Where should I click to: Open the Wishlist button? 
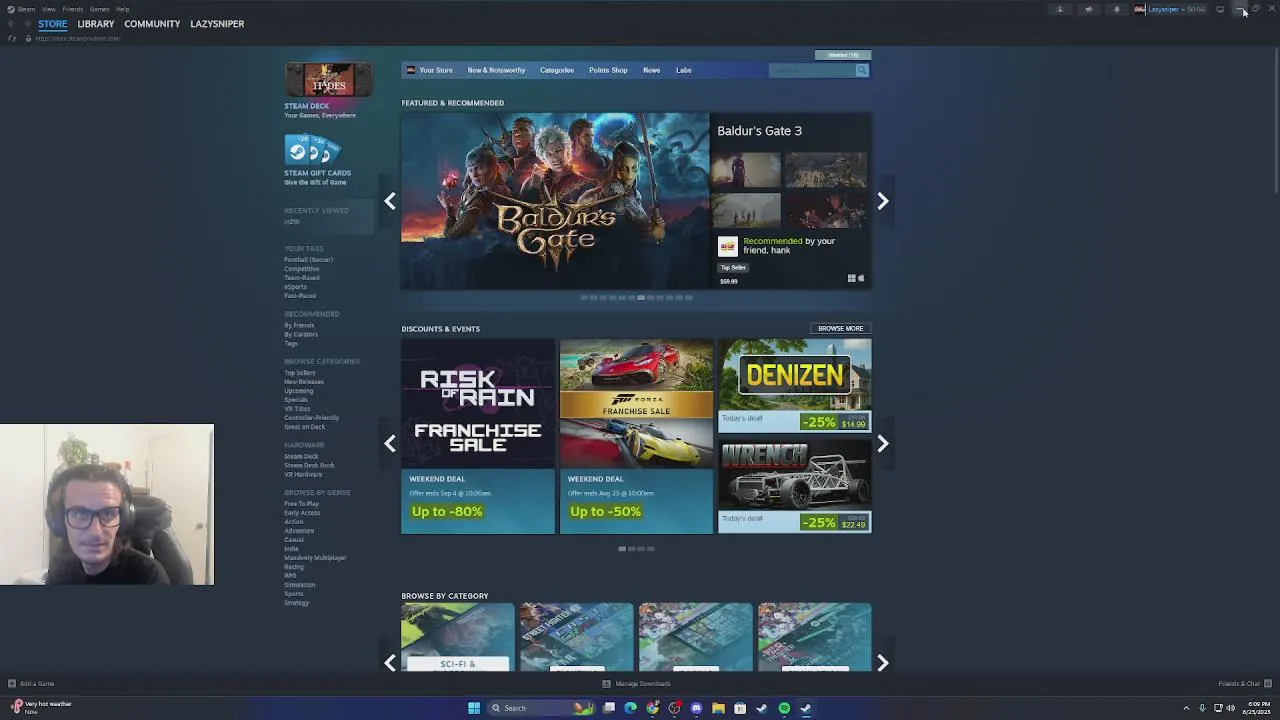click(843, 55)
